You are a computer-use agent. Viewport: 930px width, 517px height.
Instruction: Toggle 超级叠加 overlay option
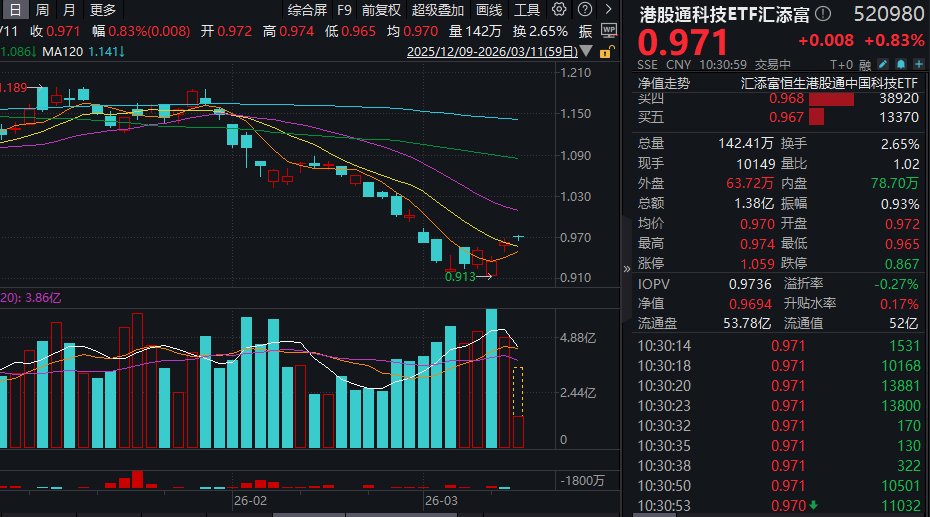[437, 10]
